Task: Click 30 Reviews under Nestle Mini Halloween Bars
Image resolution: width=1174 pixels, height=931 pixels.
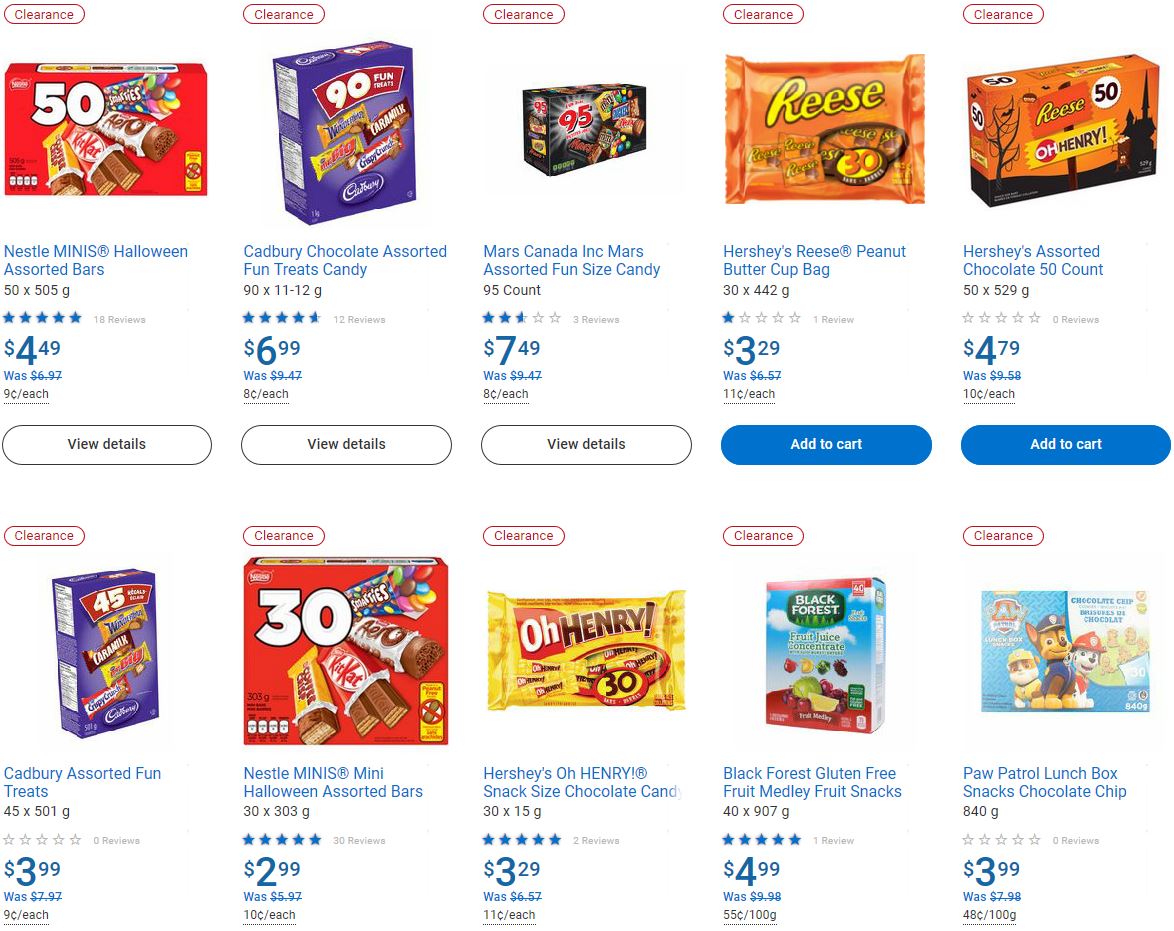Action: [x=359, y=840]
